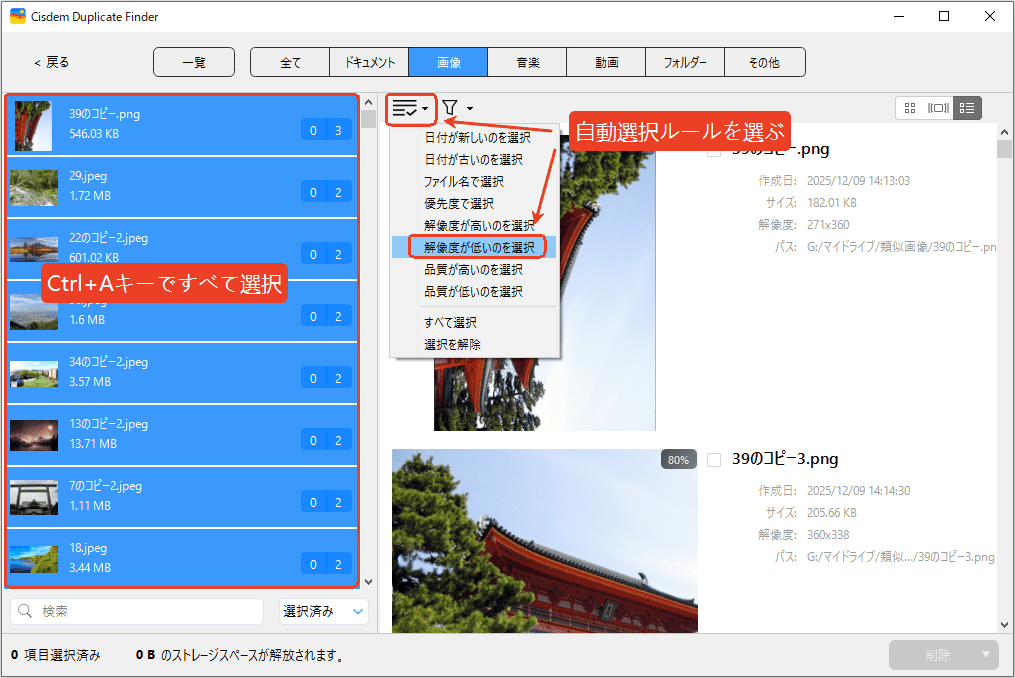Open the filter funnel icon
Viewport: 1015px width, 678px height.
coord(450,108)
